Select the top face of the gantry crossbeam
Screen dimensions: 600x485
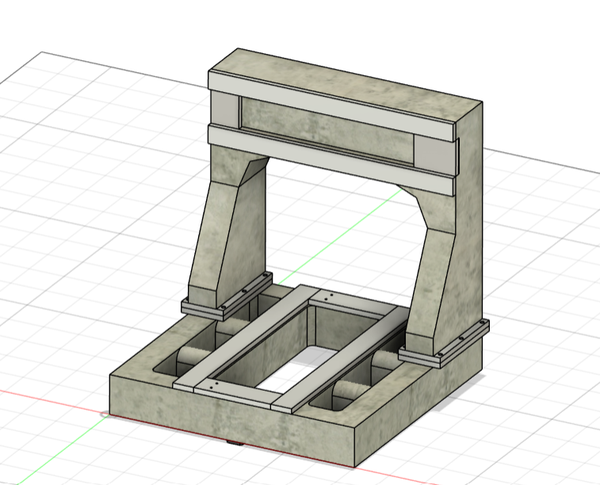coord(346,87)
